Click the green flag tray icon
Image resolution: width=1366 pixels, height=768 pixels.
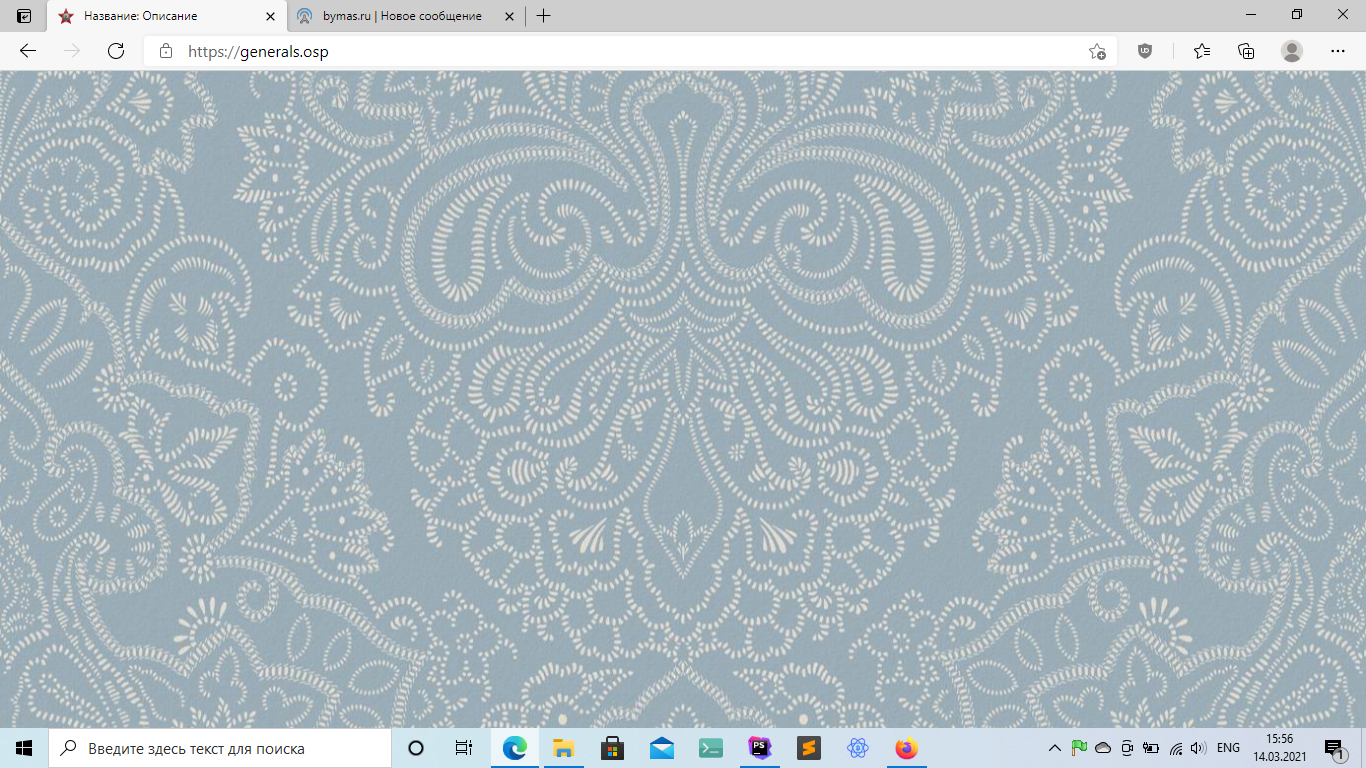[1079, 748]
